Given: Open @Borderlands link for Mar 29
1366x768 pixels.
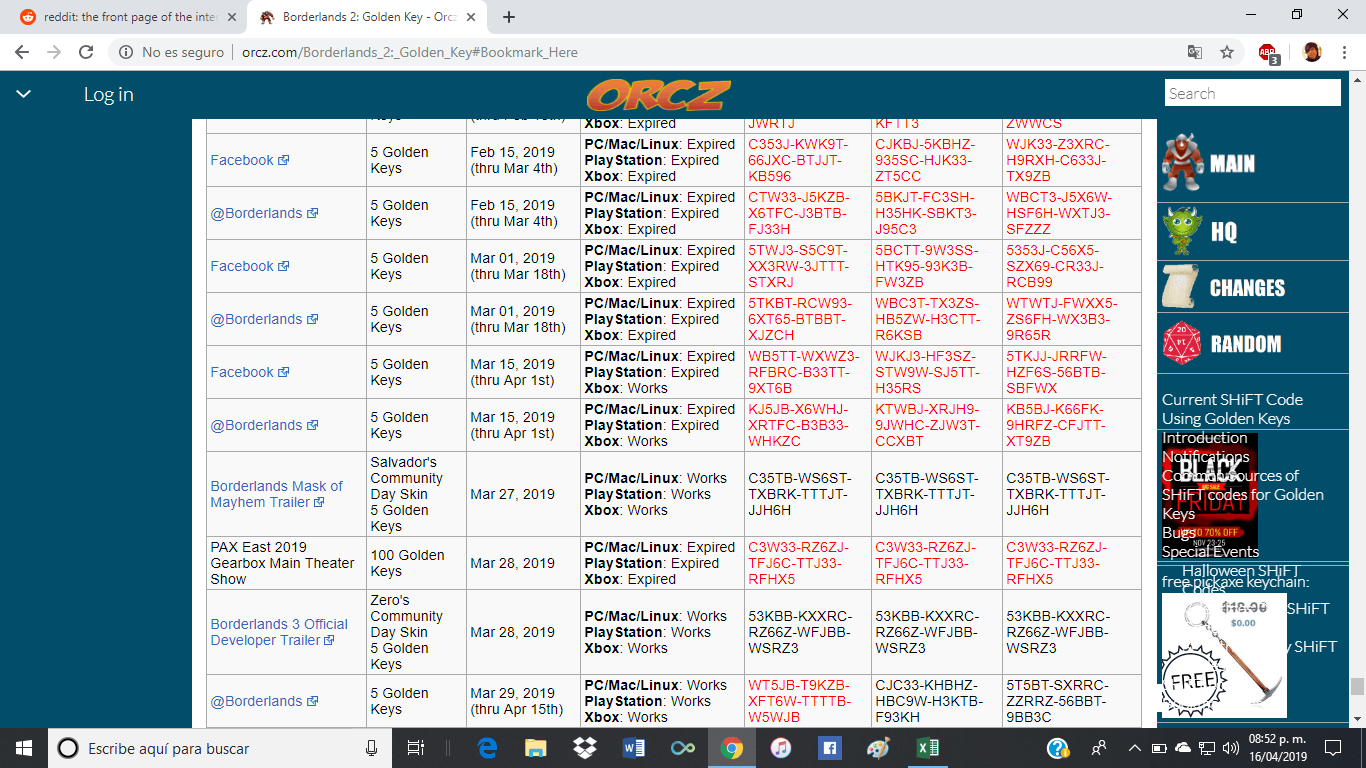Looking at the screenshot, I should [x=264, y=701].
